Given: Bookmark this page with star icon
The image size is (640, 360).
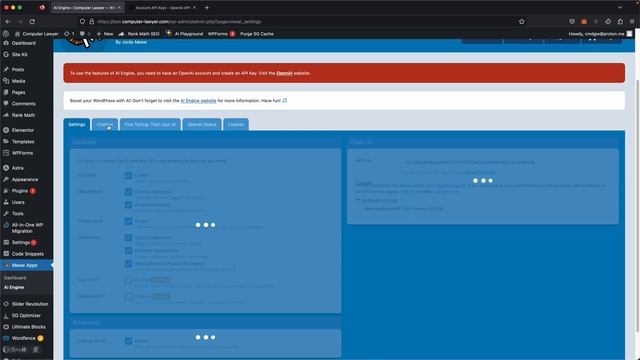Looking at the screenshot, I should (x=522, y=22).
